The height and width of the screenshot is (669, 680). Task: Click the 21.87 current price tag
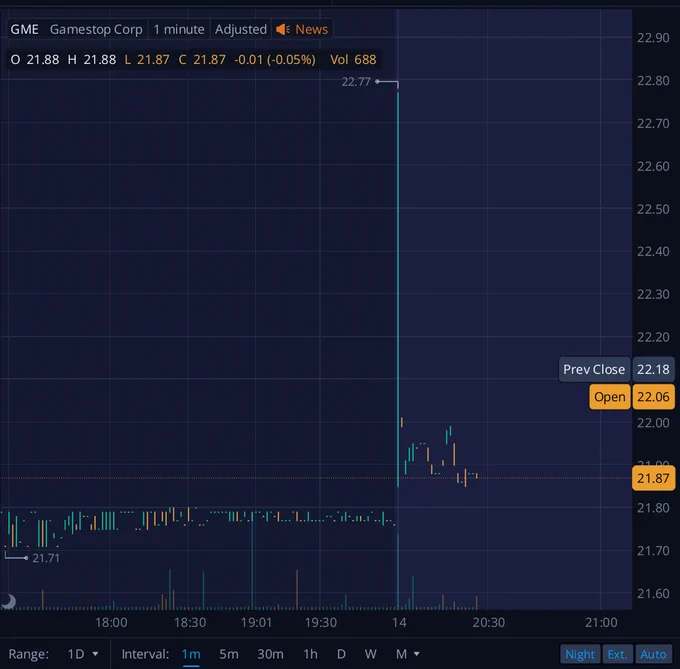coord(653,478)
